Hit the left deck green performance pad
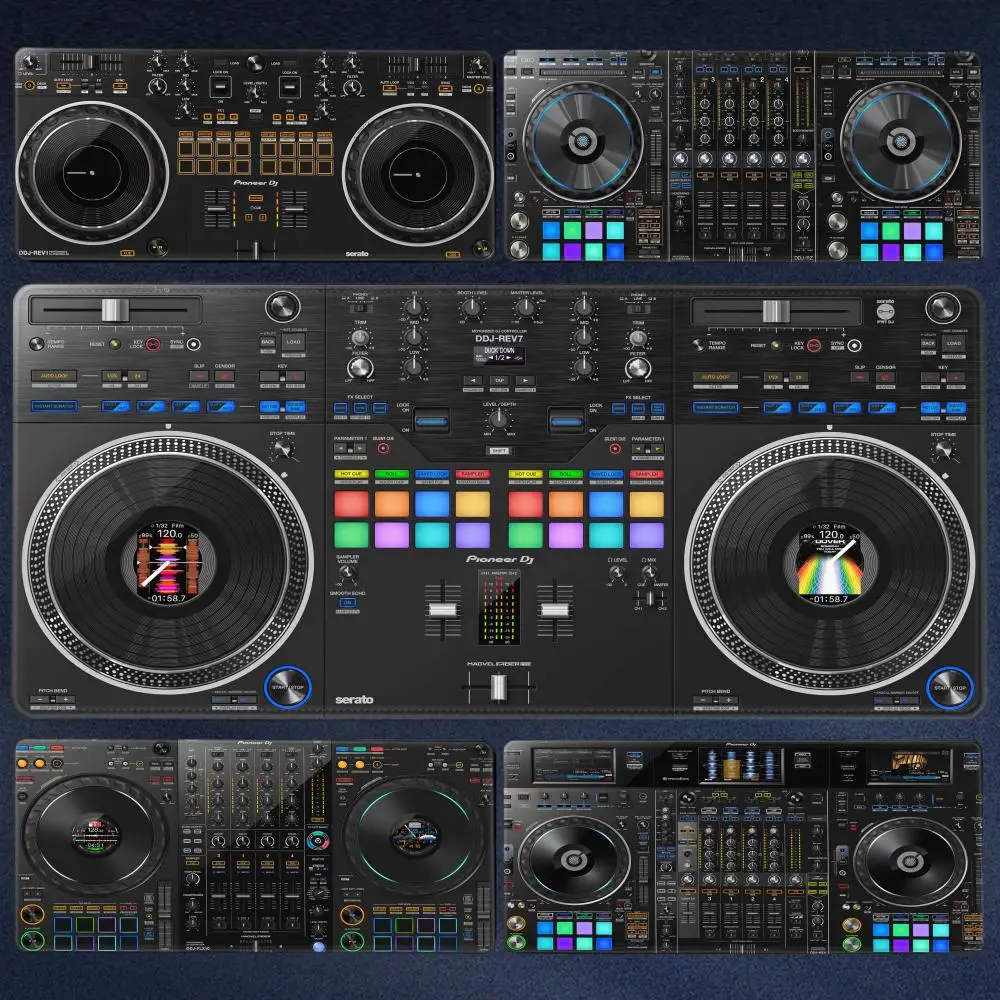Screen dimensions: 1000x1000 coord(351,535)
